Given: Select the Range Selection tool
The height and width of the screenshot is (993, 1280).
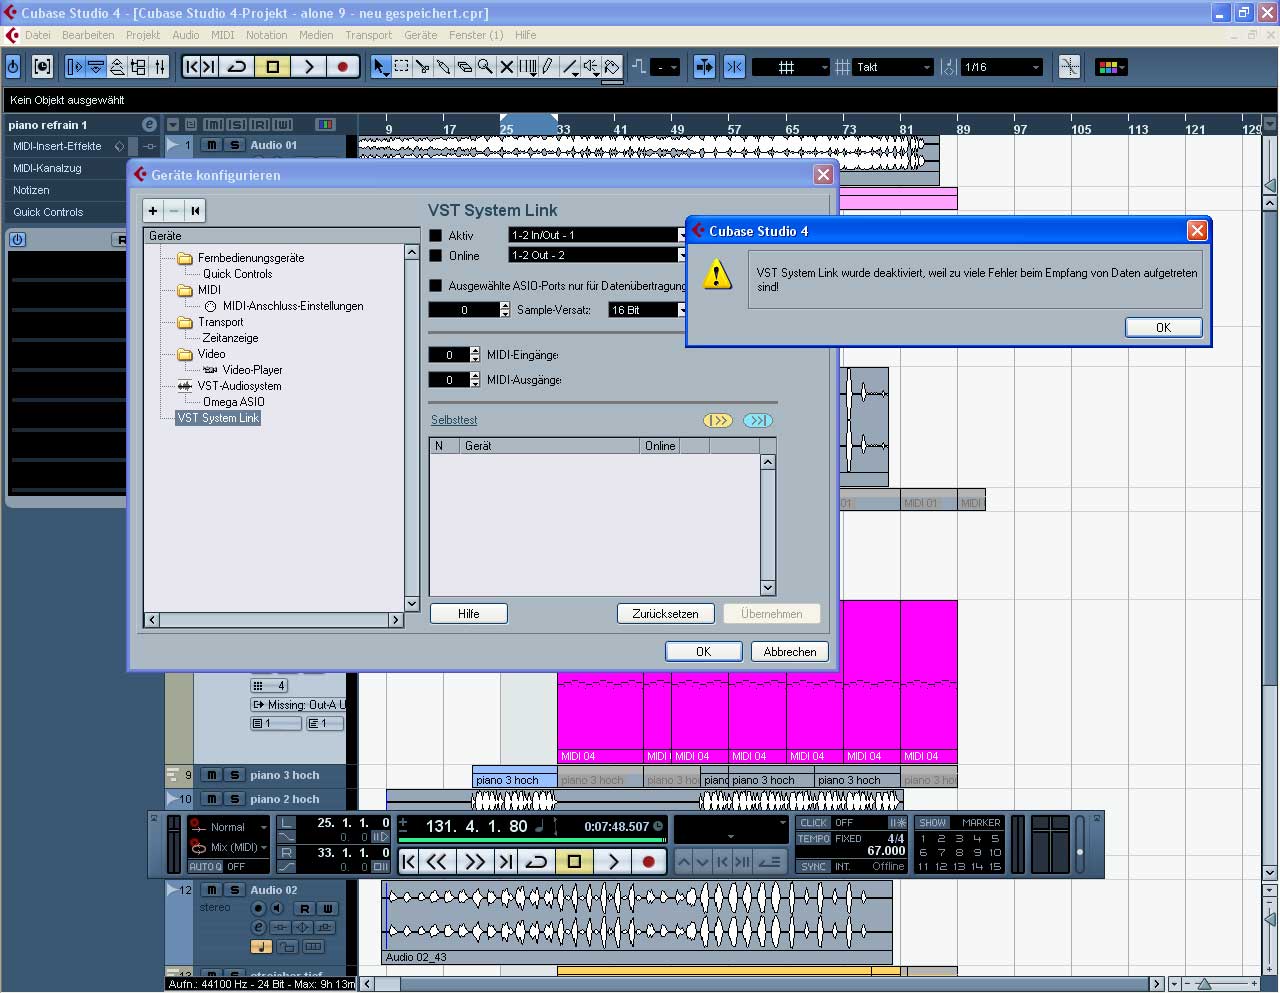Looking at the screenshot, I should point(401,67).
